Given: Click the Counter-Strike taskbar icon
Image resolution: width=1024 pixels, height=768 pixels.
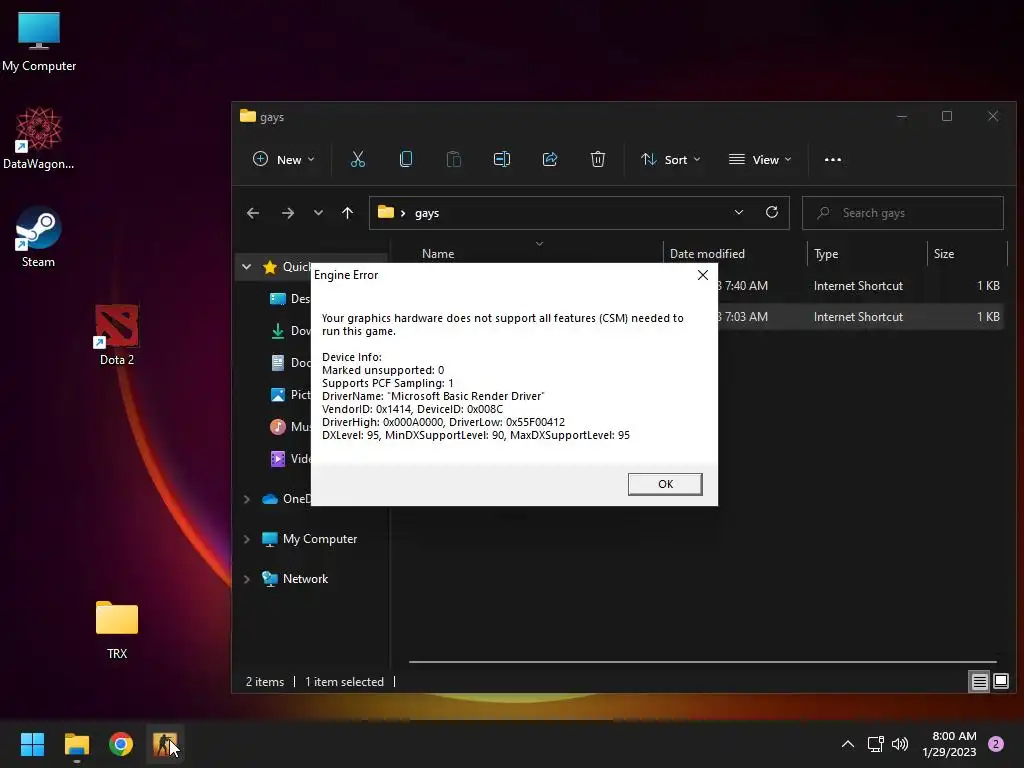Looking at the screenshot, I should [x=165, y=744].
